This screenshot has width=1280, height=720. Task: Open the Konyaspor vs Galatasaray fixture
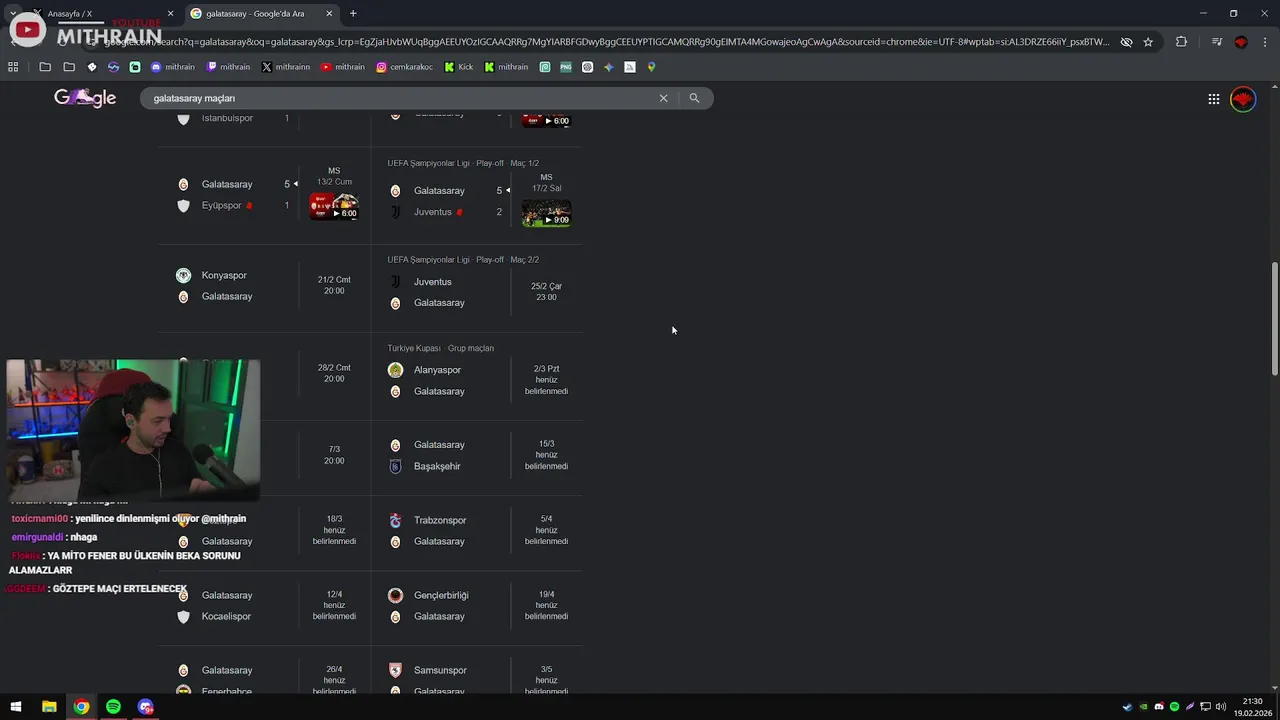click(x=265, y=286)
